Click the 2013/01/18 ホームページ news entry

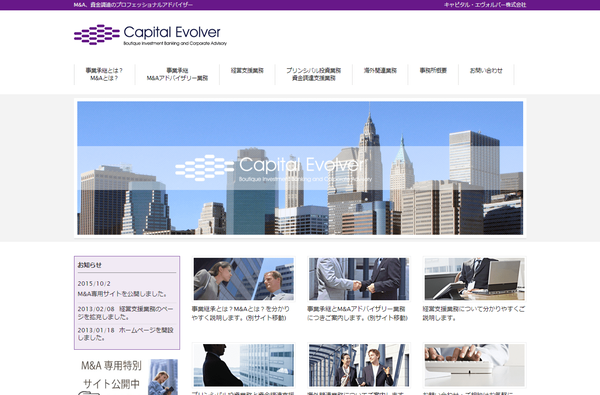[x=126, y=334]
